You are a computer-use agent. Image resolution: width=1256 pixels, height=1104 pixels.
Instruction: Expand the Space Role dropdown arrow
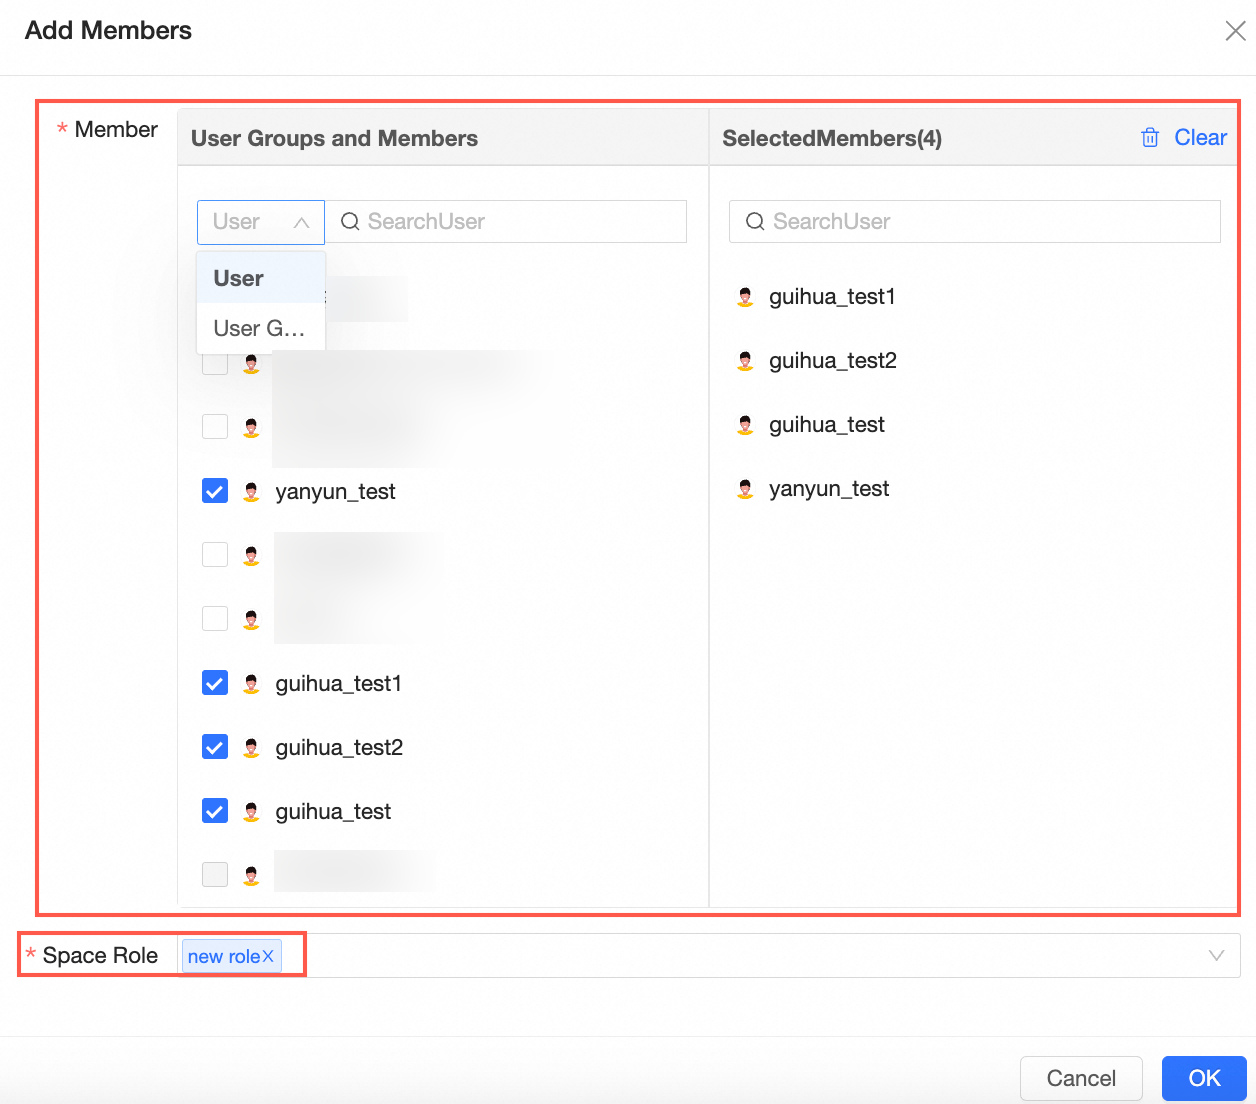coord(1216,956)
